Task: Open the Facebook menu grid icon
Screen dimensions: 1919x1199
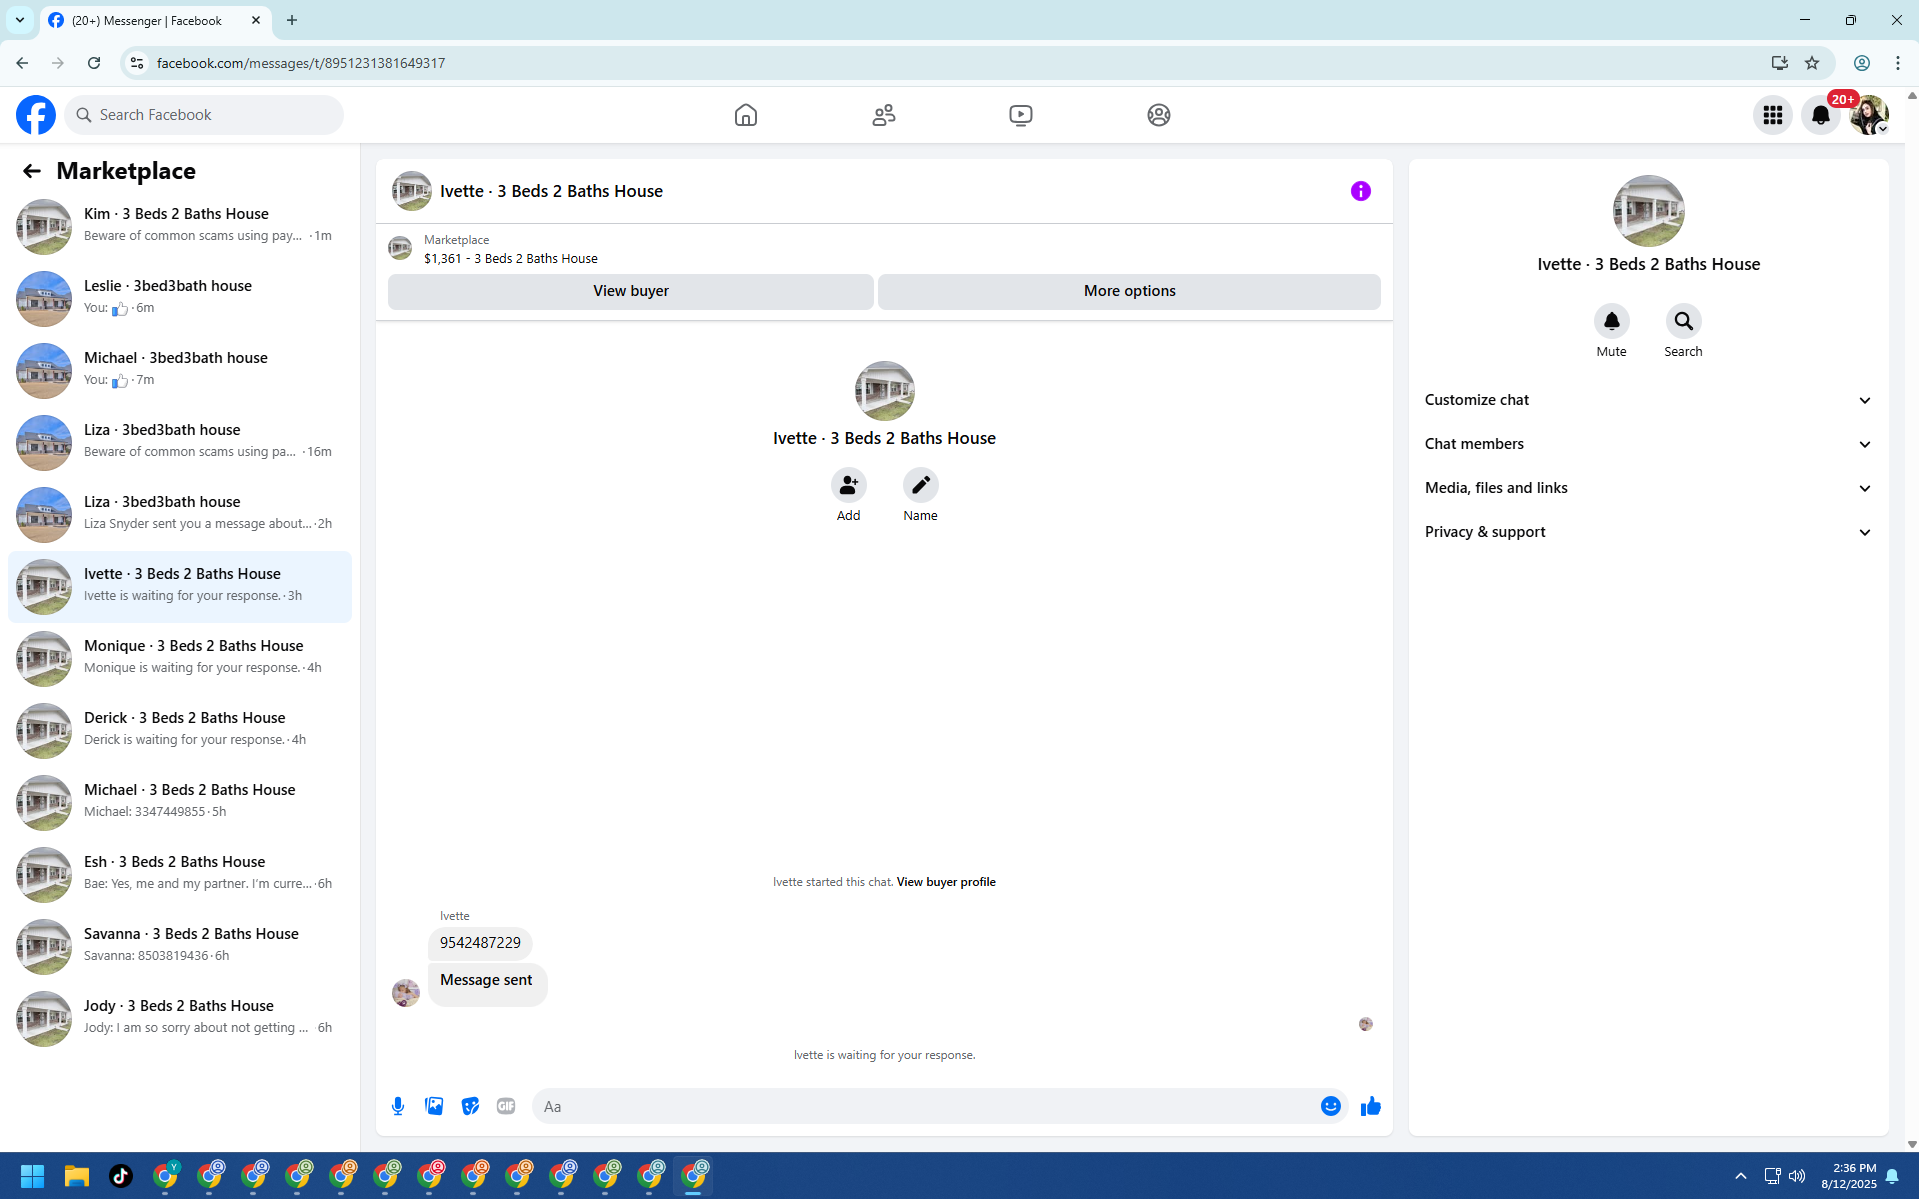Action: pos(1773,115)
